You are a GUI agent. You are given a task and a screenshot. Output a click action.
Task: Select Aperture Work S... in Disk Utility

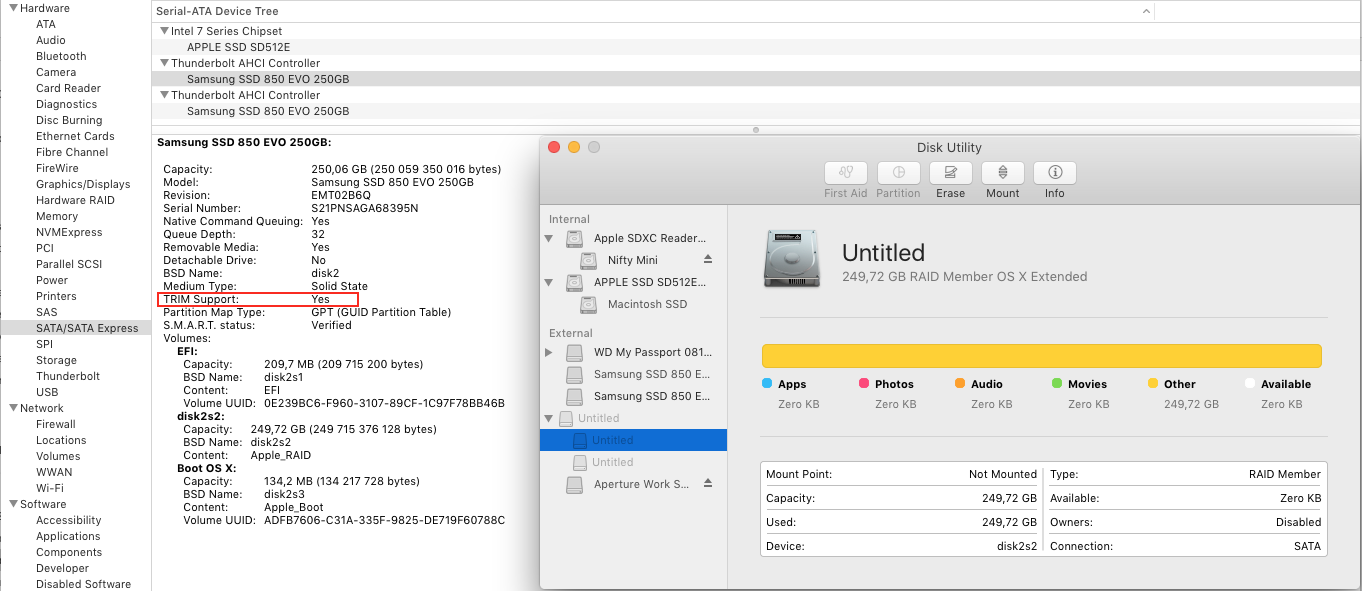(x=641, y=484)
